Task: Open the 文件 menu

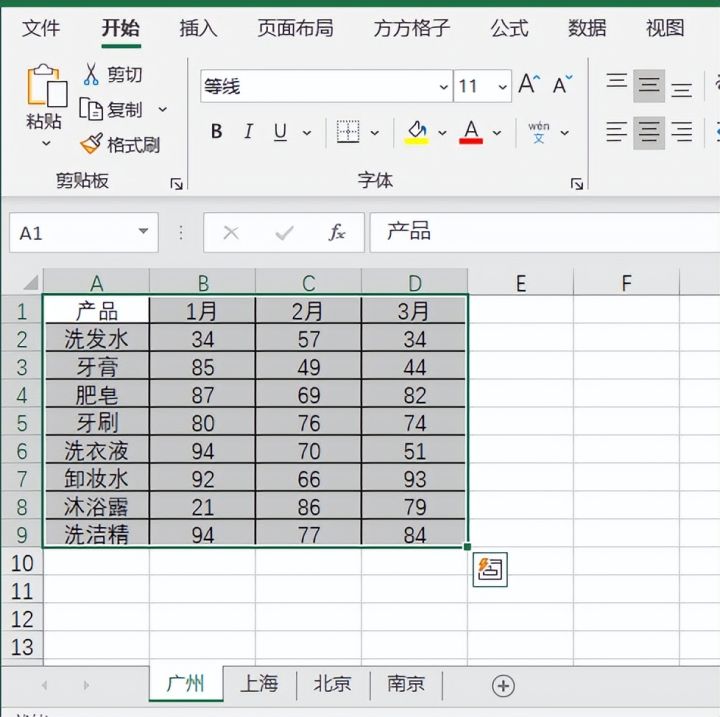Action: [41, 28]
